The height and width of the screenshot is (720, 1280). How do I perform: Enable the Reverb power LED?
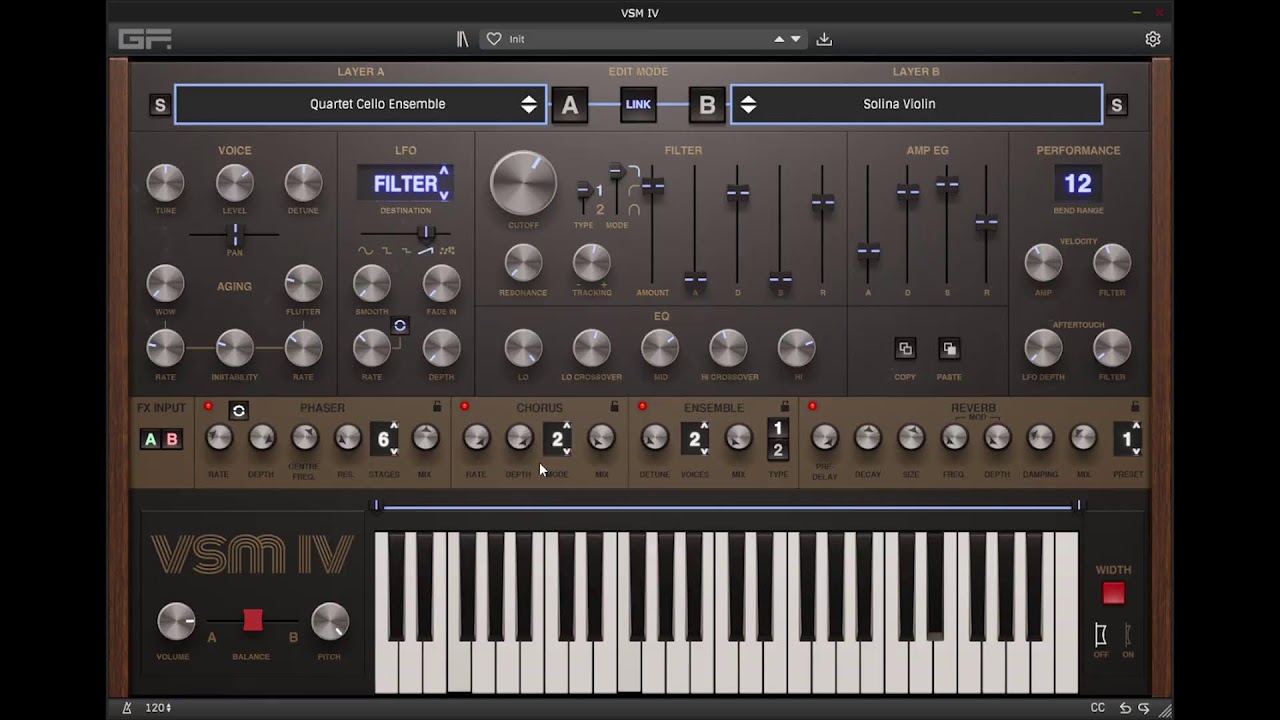[x=813, y=407]
